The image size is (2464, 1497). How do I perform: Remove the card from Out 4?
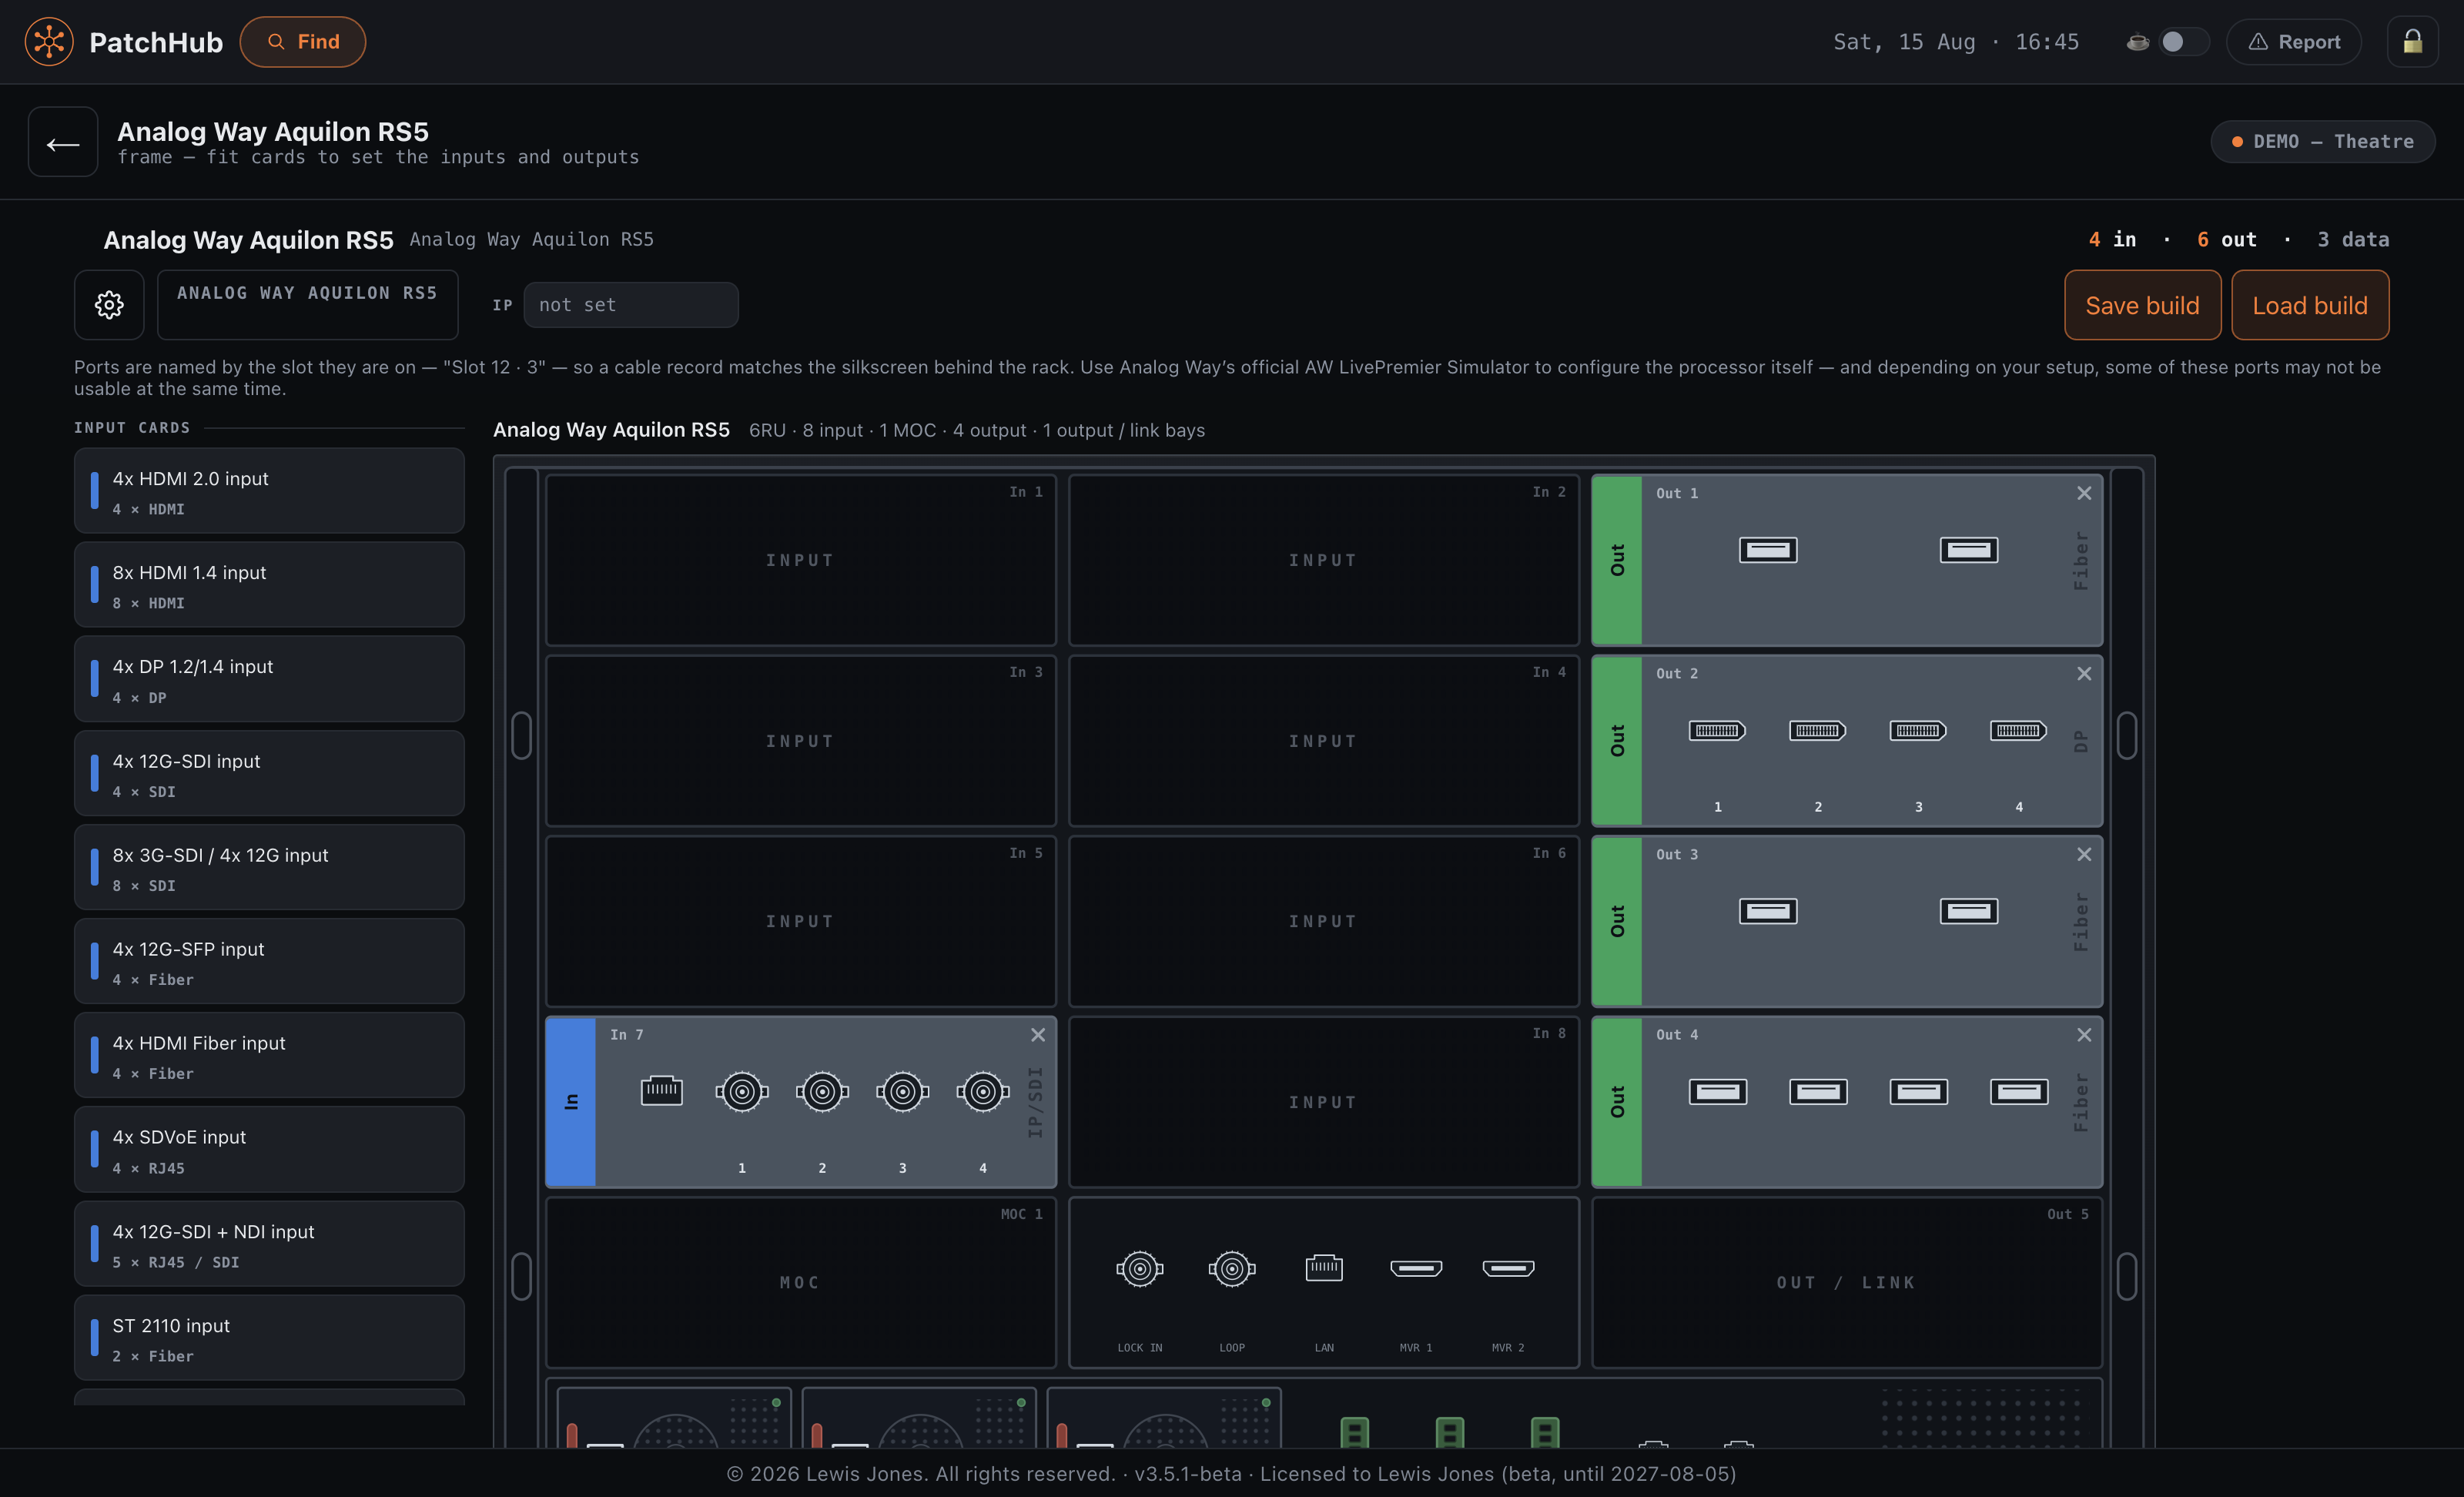pyautogui.click(x=2084, y=1035)
